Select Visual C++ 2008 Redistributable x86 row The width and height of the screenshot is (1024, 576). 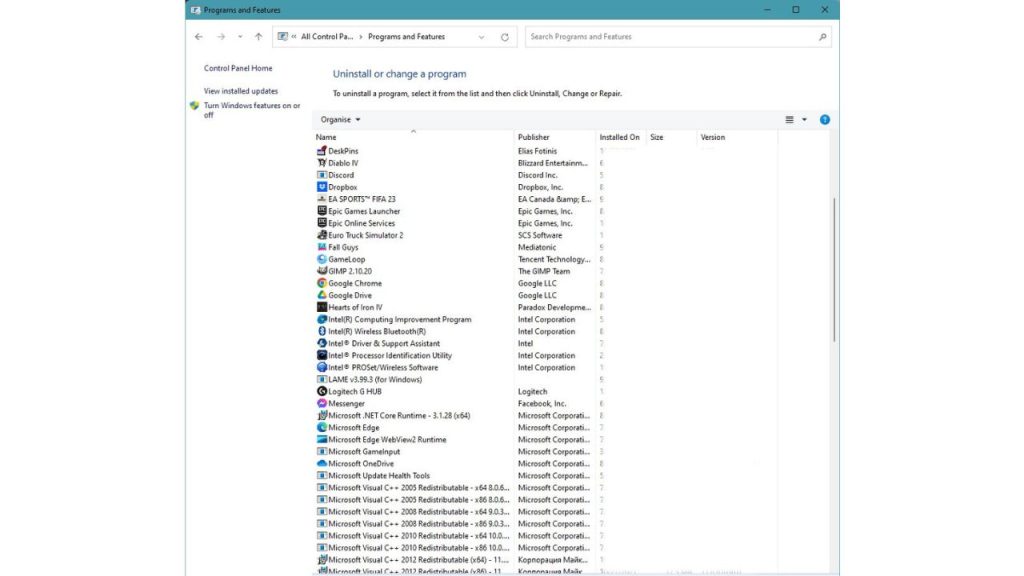click(545, 524)
